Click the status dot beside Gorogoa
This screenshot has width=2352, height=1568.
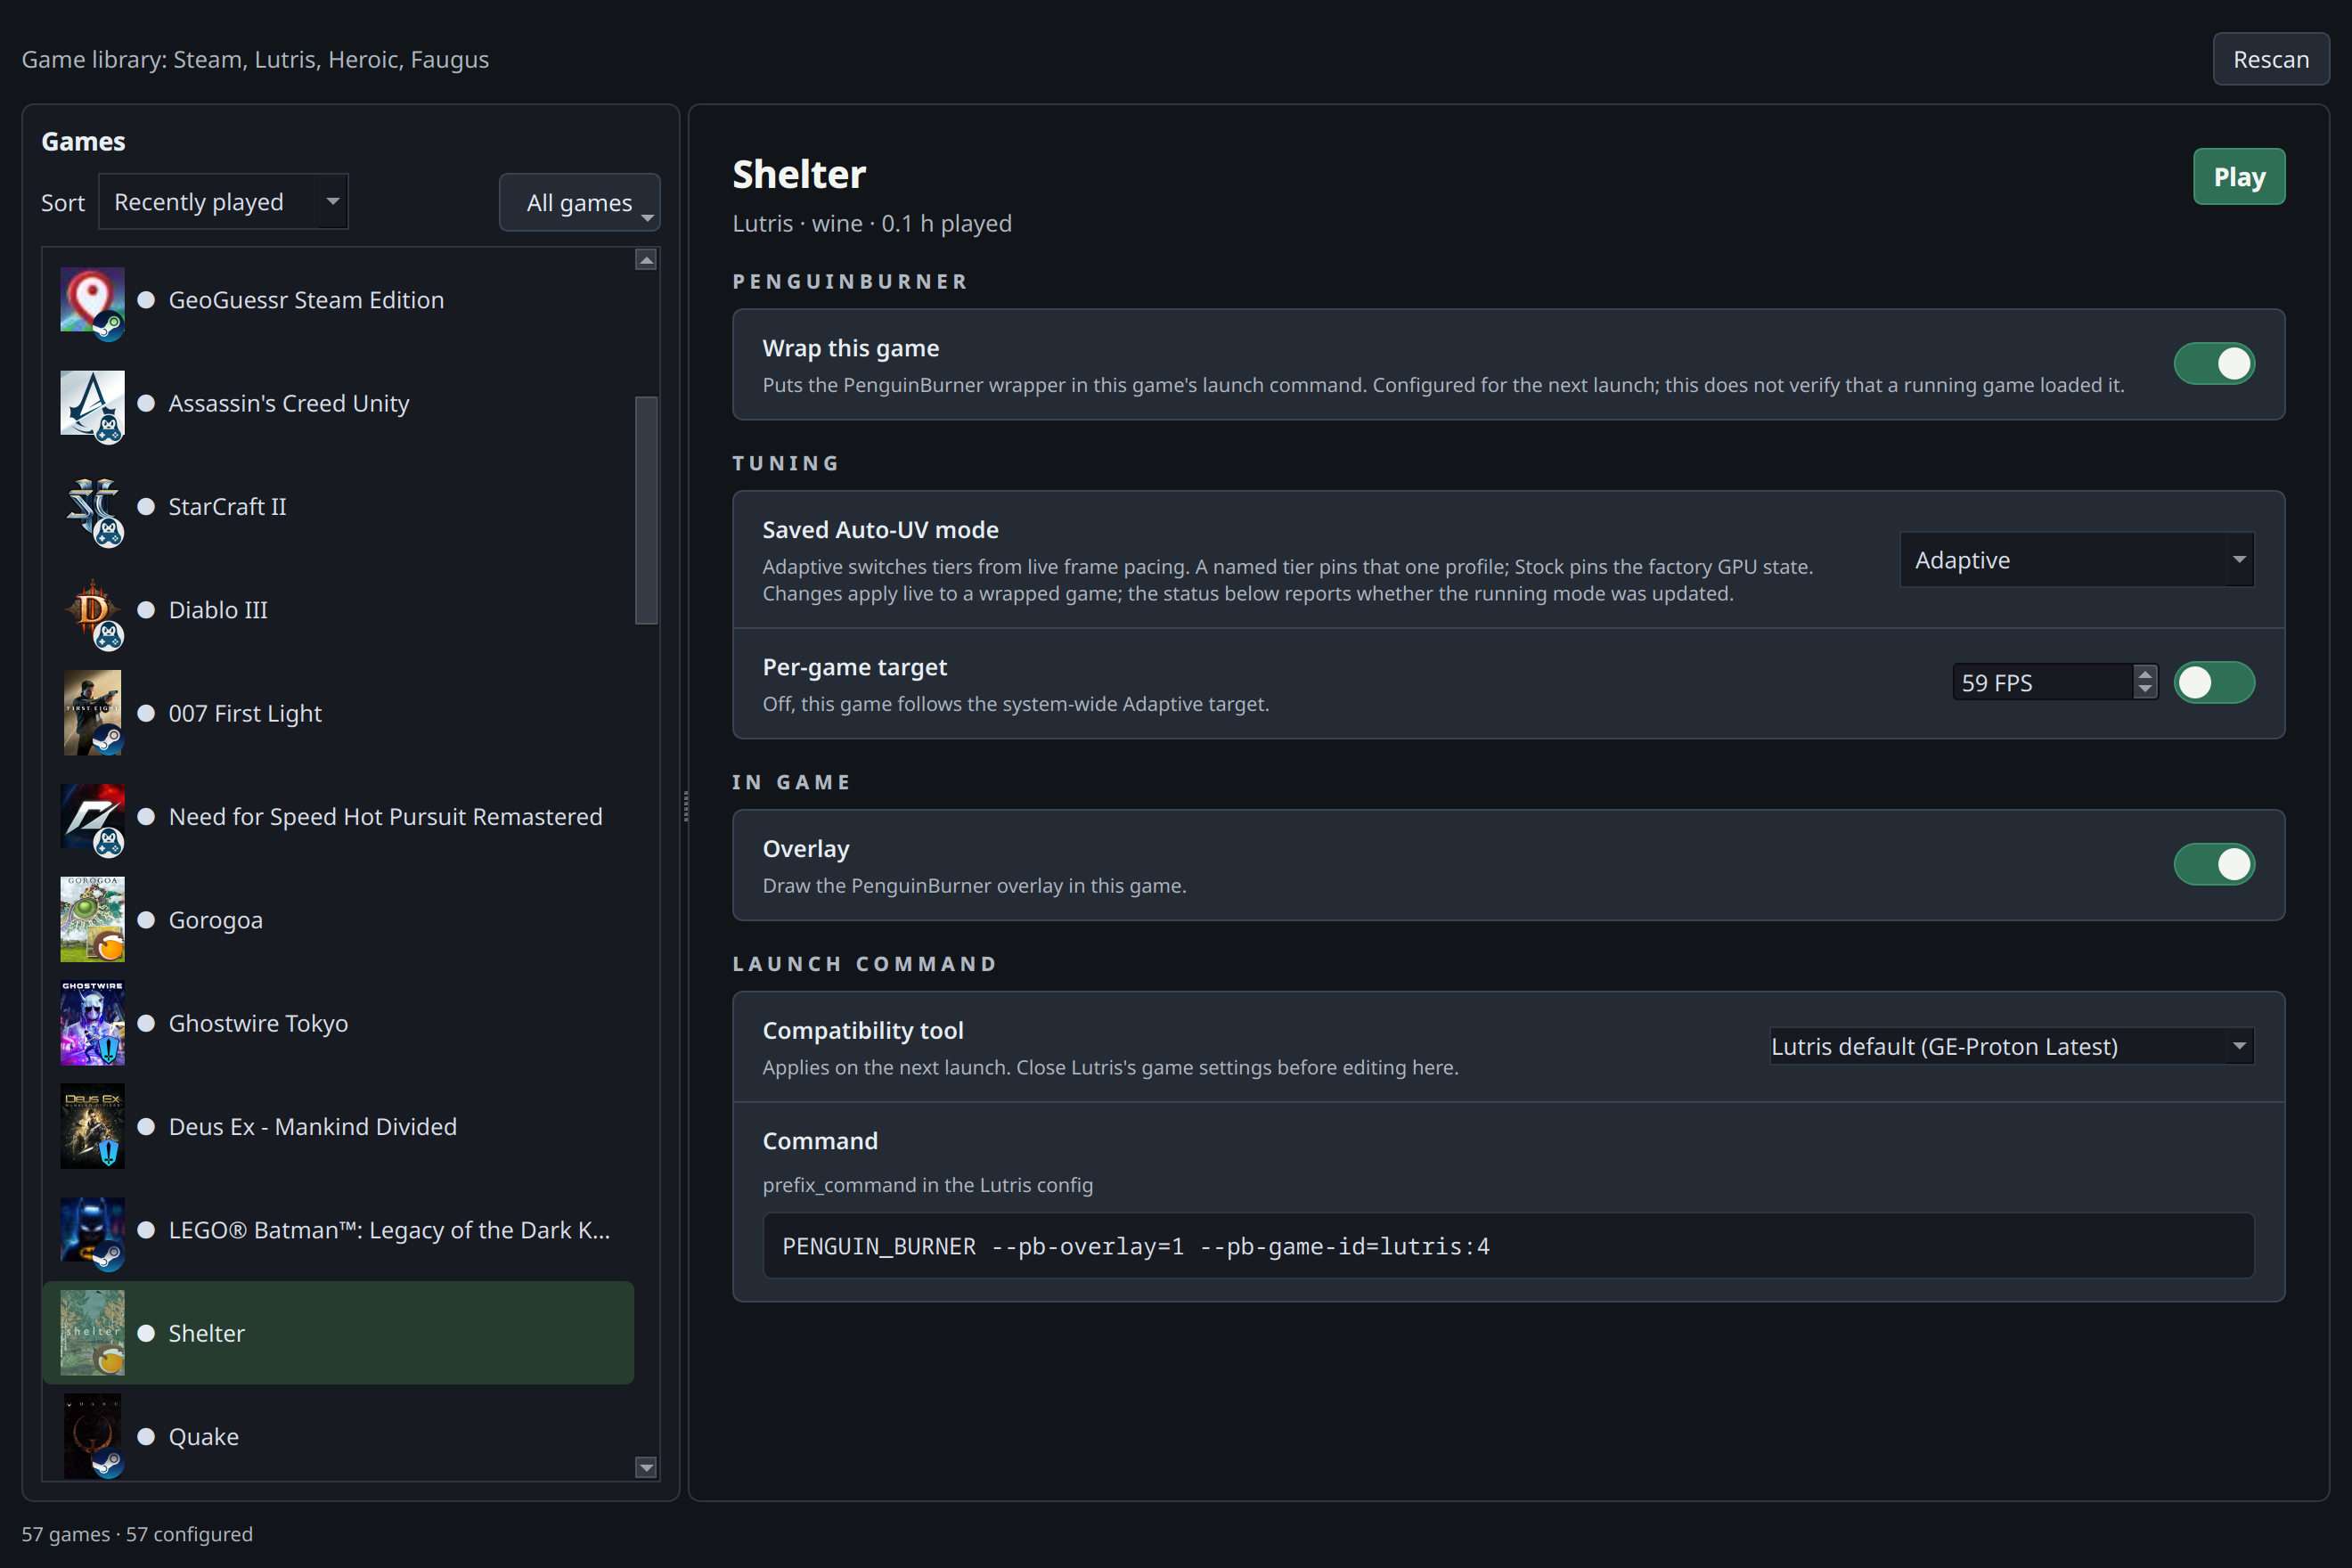[146, 920]
